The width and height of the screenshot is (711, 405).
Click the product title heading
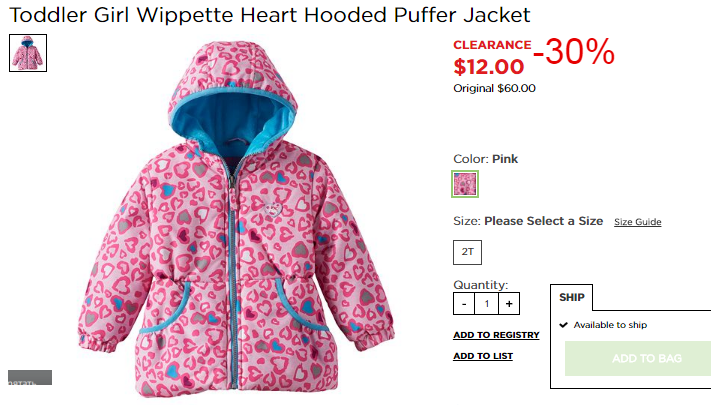point(270,15)
